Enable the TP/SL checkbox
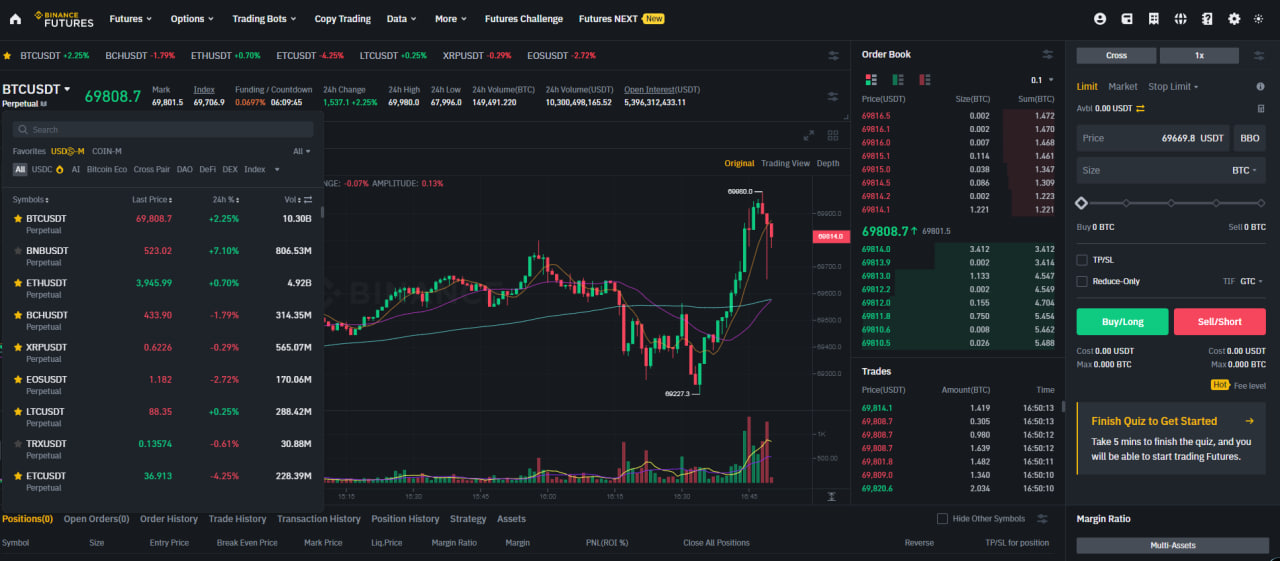Viewport: 1280px width, 561px height. pos(1082,260)
